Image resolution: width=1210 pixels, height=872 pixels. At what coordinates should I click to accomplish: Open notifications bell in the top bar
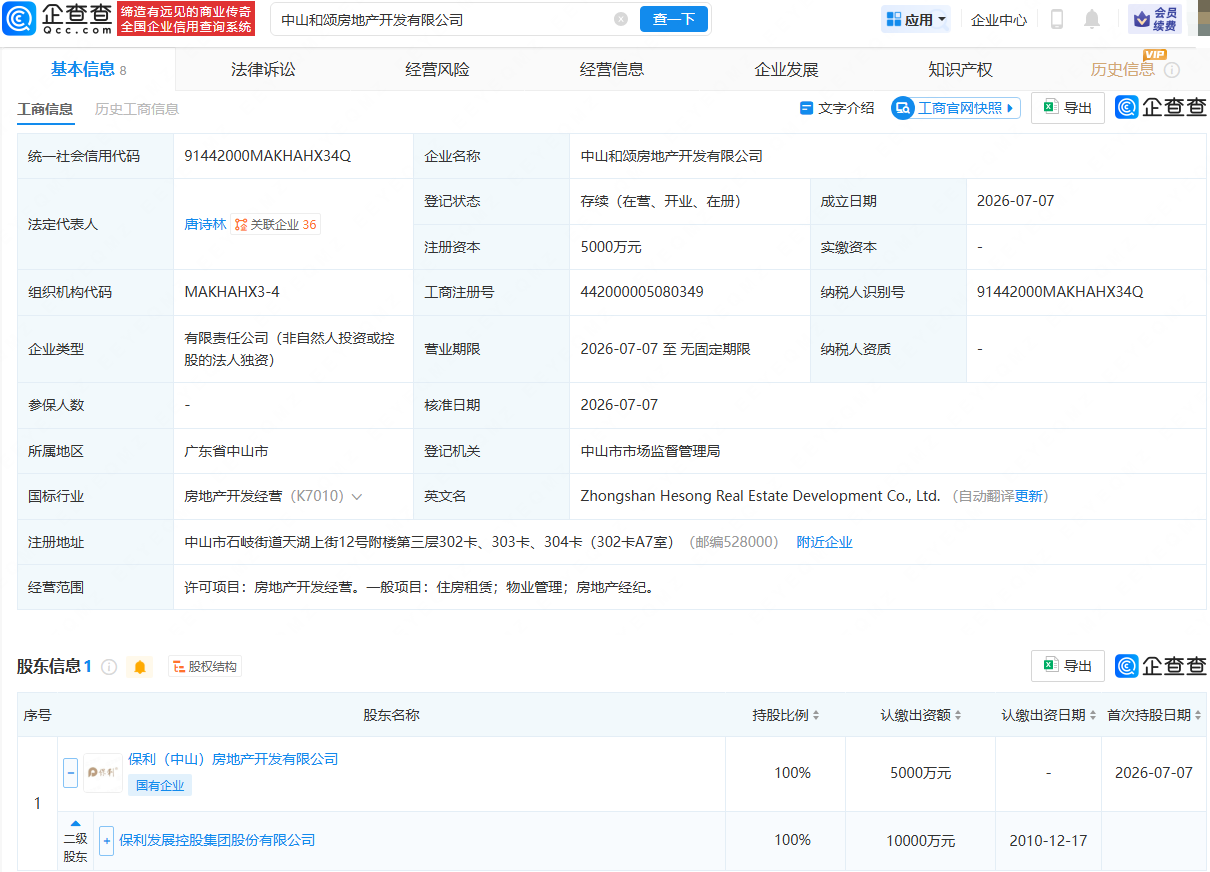1092,19
